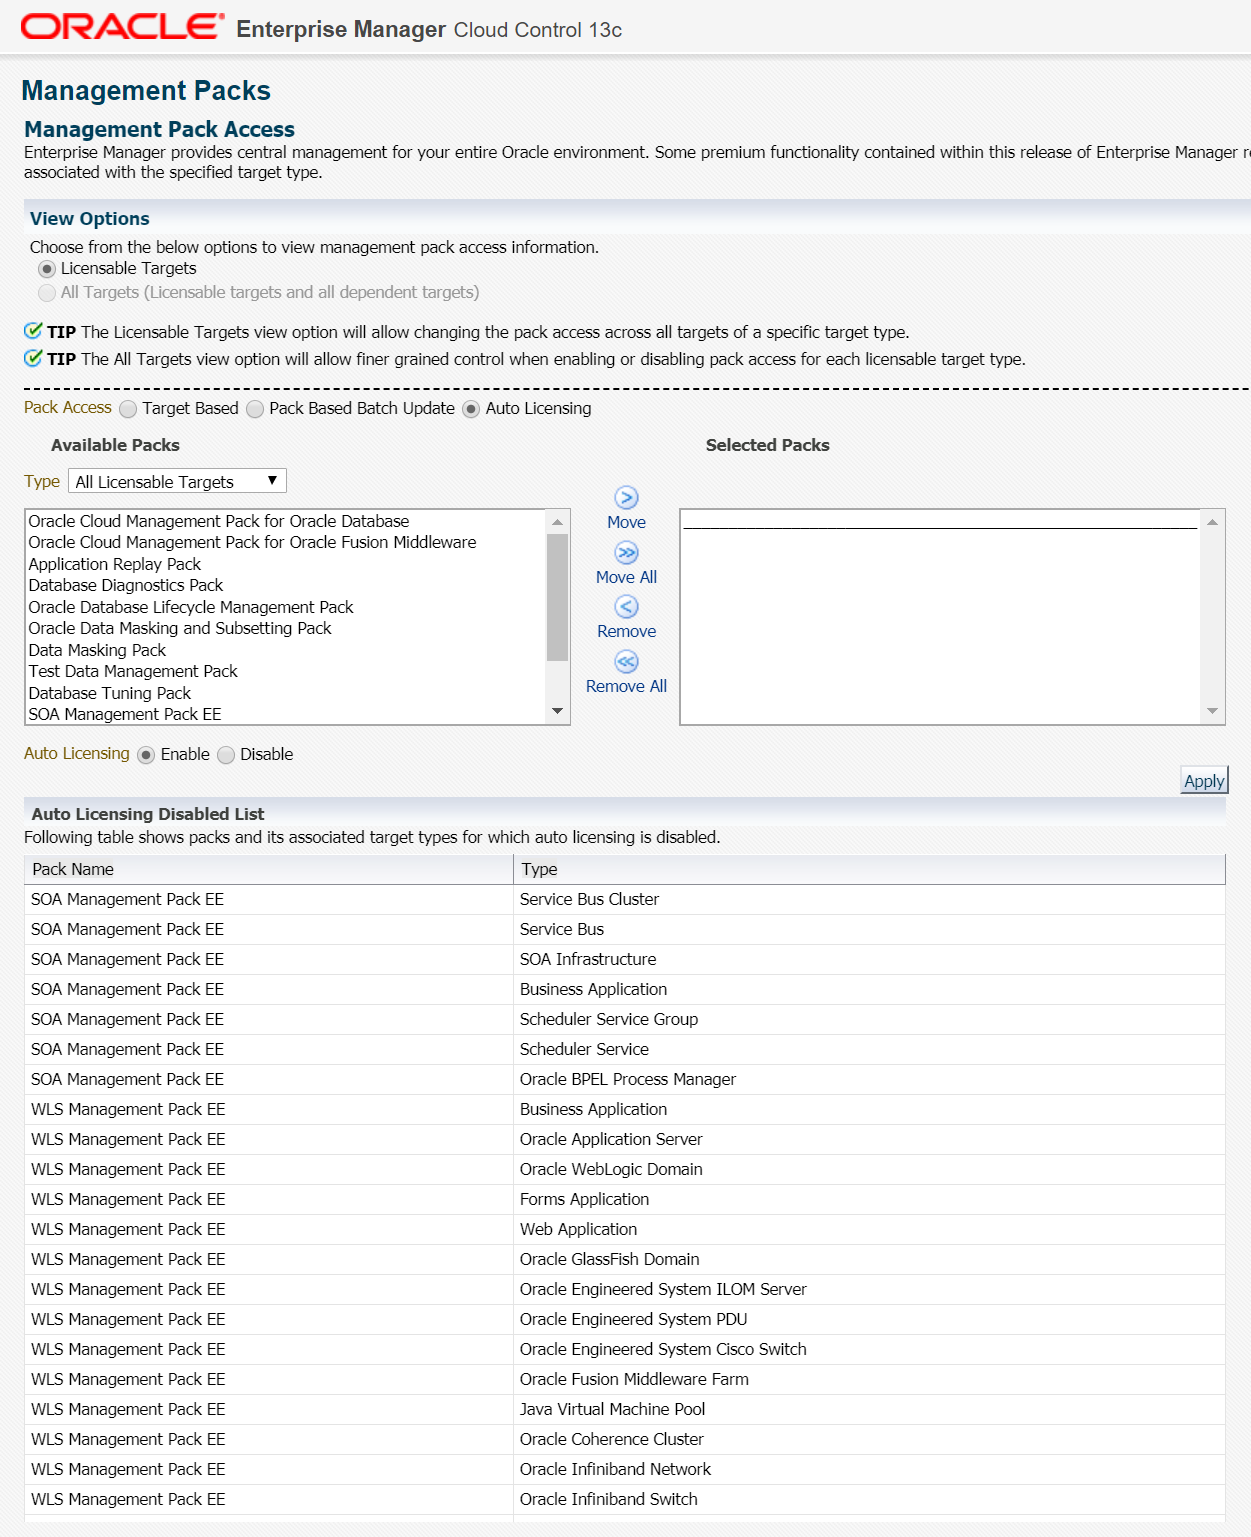This screenshot has height=1537, width=1251.
Task: Select Database Diagnostics Pack in list
Action: (126, 585)
